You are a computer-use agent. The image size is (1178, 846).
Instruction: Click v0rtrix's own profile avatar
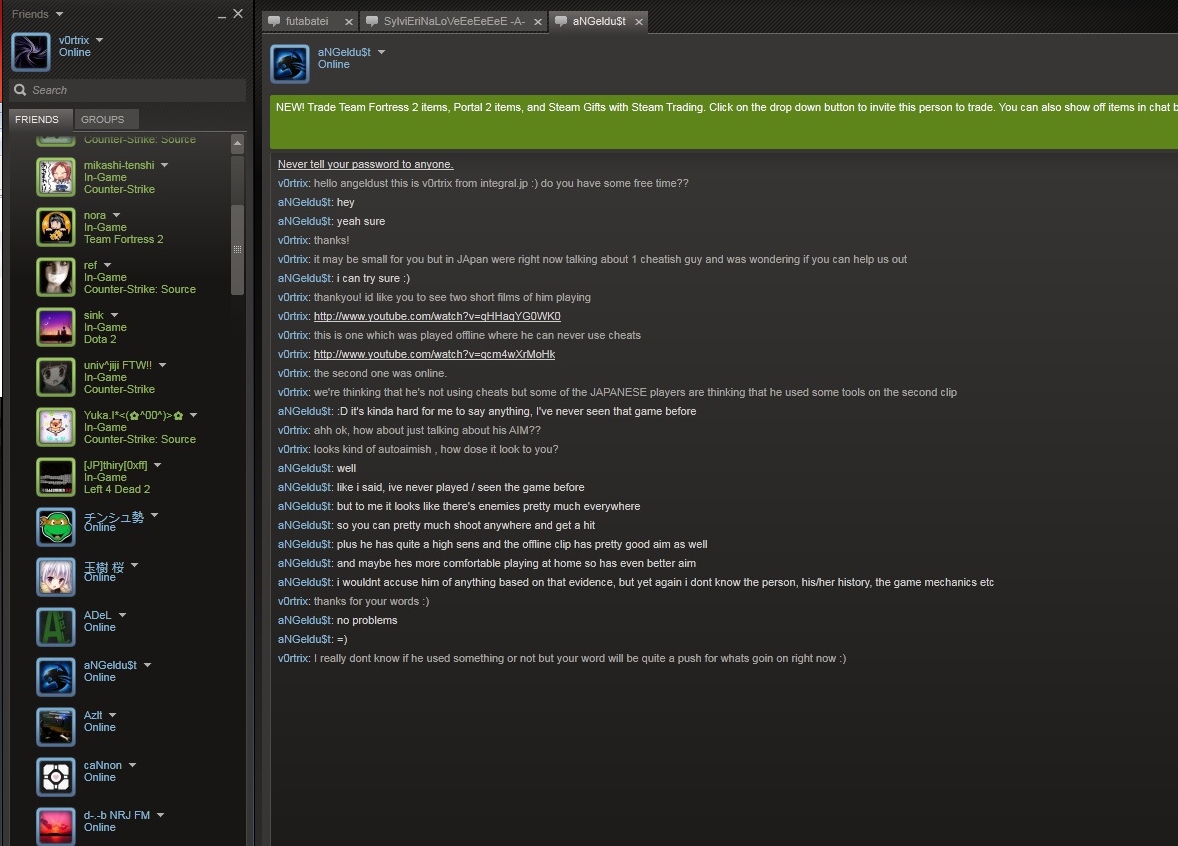click(x=31, y=52)
